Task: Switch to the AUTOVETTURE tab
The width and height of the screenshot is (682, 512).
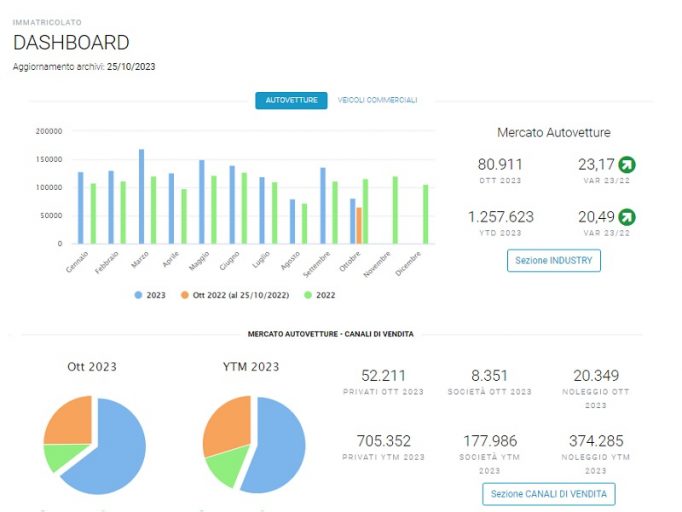Action: coord(291,100)
